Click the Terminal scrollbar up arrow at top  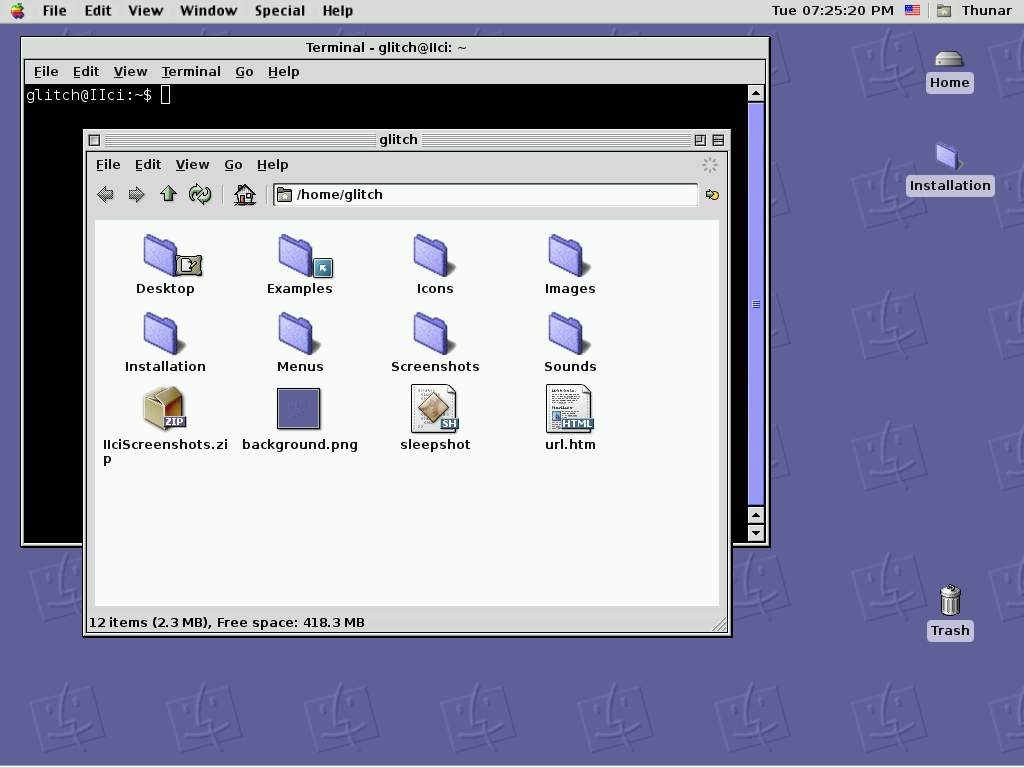click(x=756, y=93)
